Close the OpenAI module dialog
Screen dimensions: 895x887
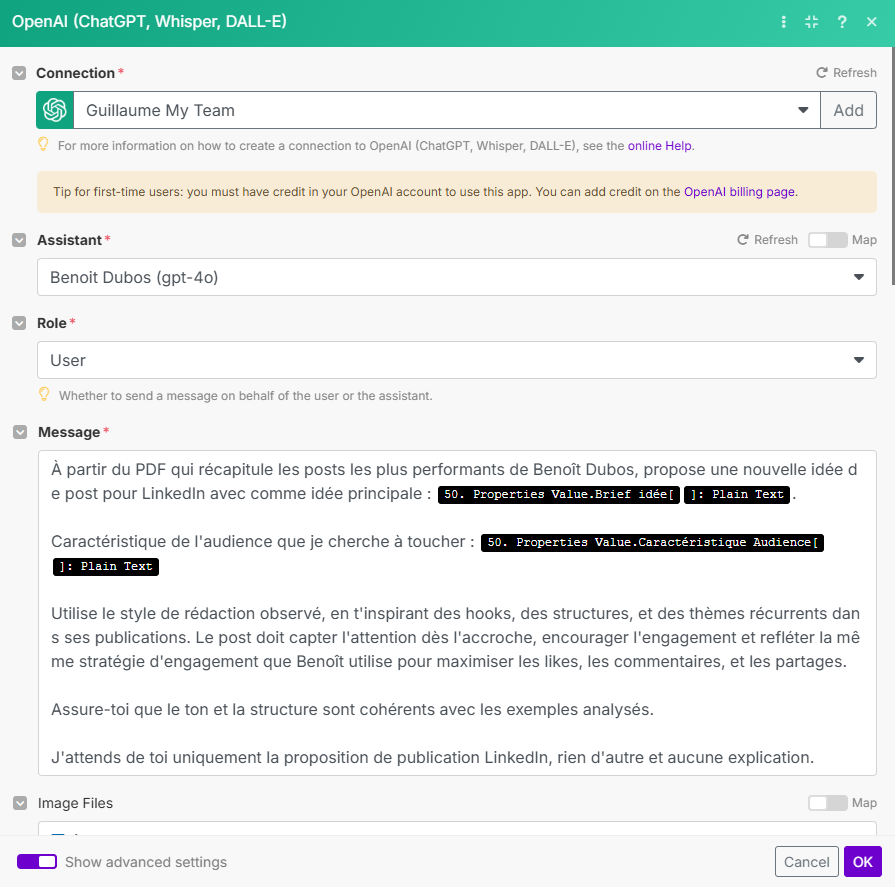tap(871, 22)
